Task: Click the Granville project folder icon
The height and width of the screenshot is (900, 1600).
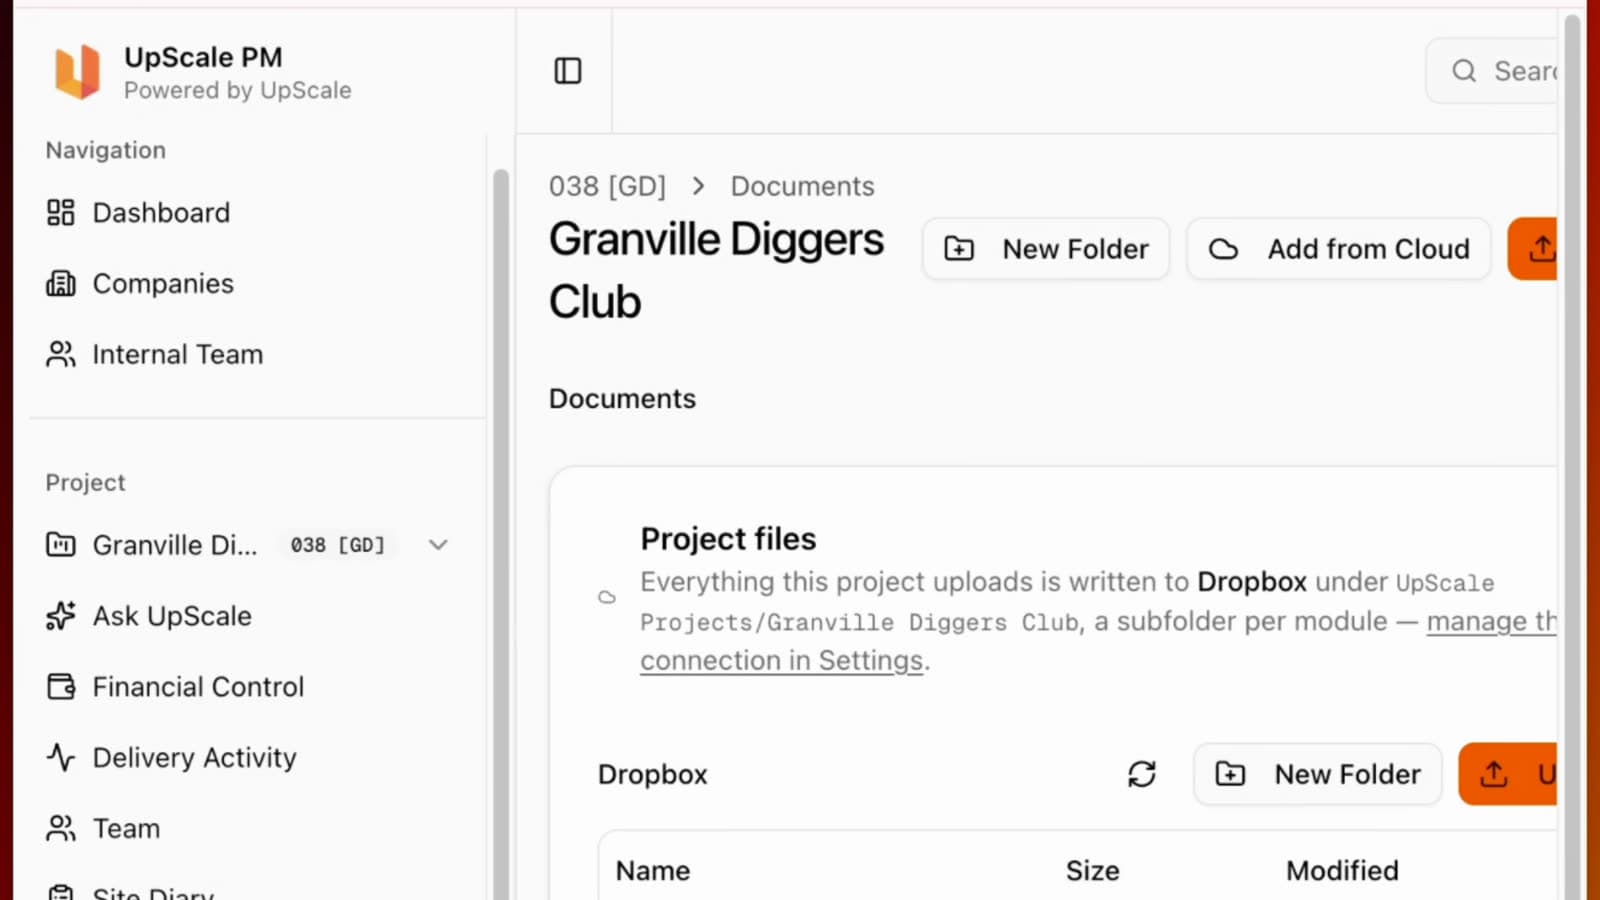Action: [x=61, y=545]
